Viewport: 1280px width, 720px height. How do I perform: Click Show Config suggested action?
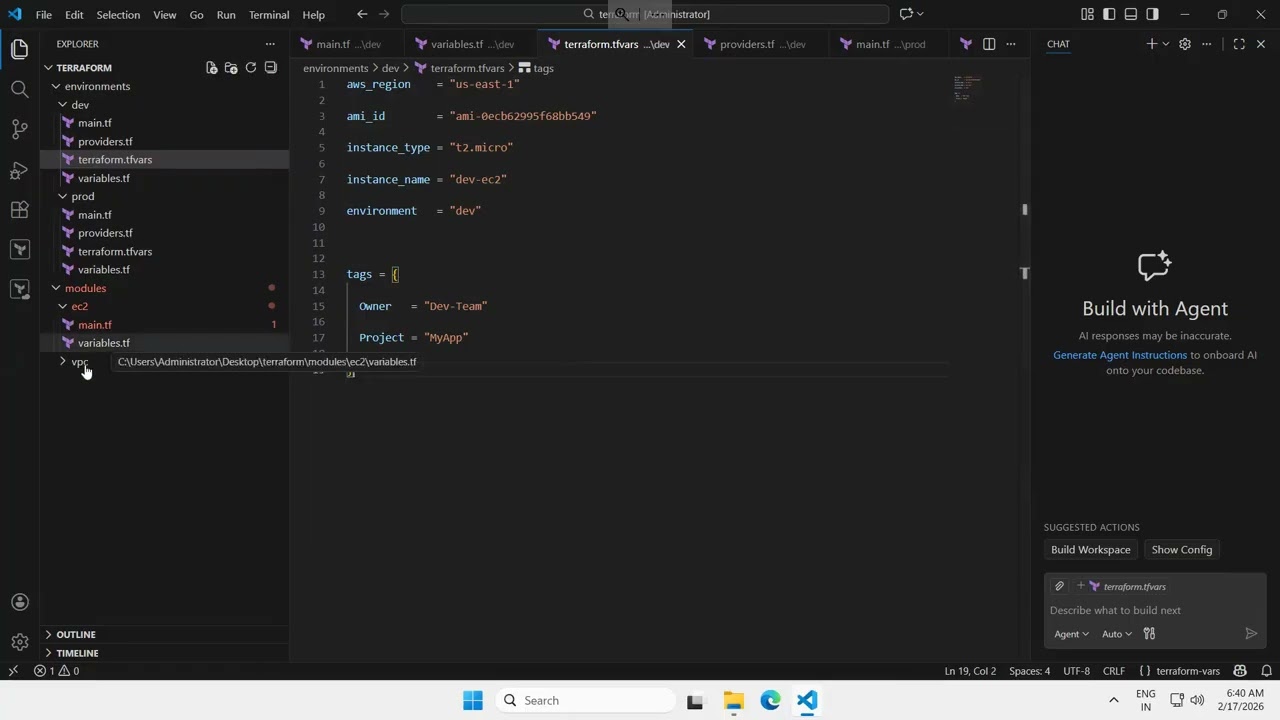click(x=1181, y=549)
